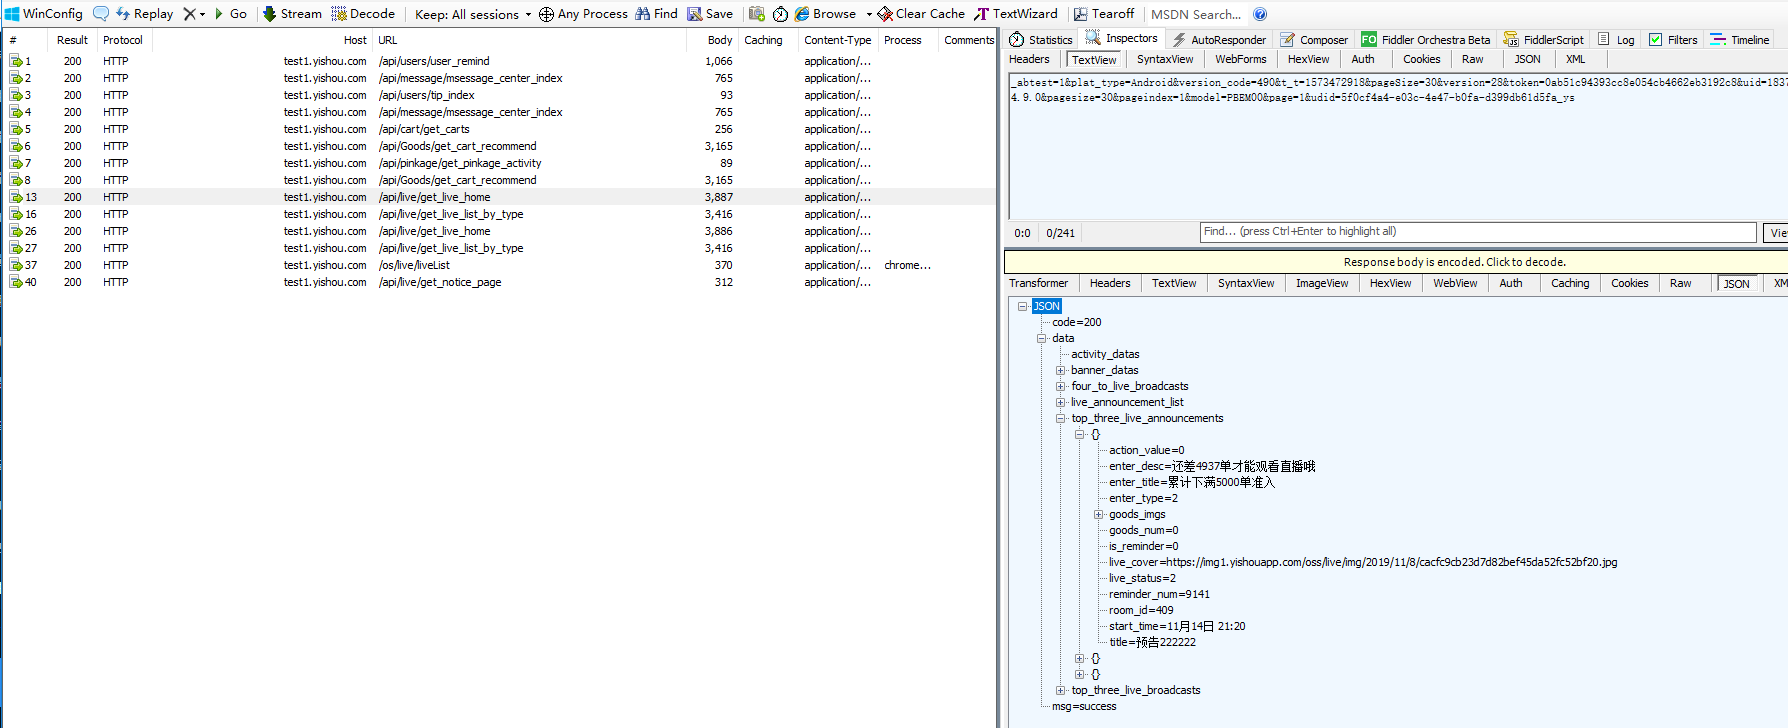This screenshot has width=1788, height=728.
Task: Open the Timeline tab
Action: (1740, 40)
